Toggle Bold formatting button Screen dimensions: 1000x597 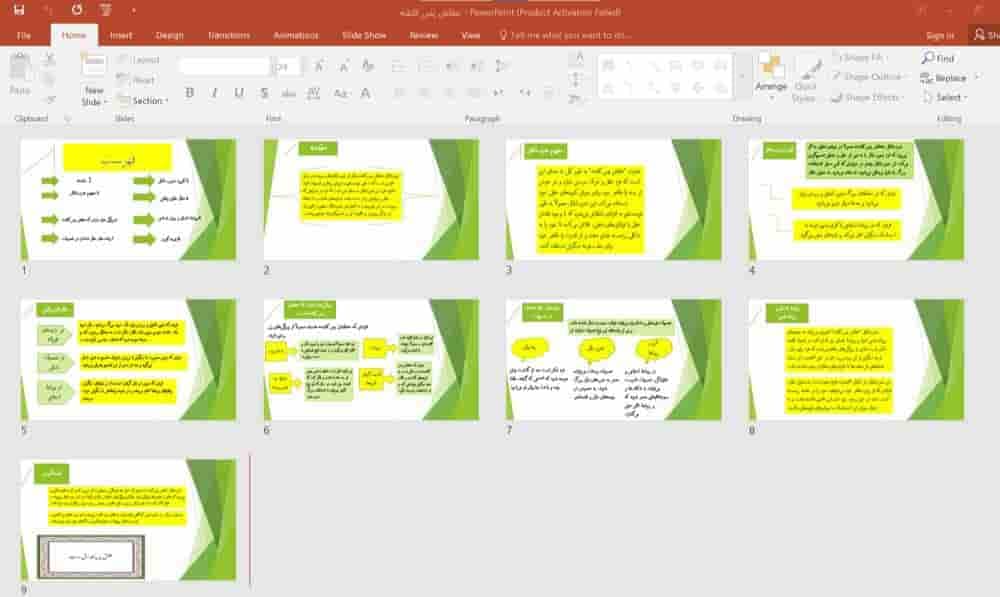[189, 93]
